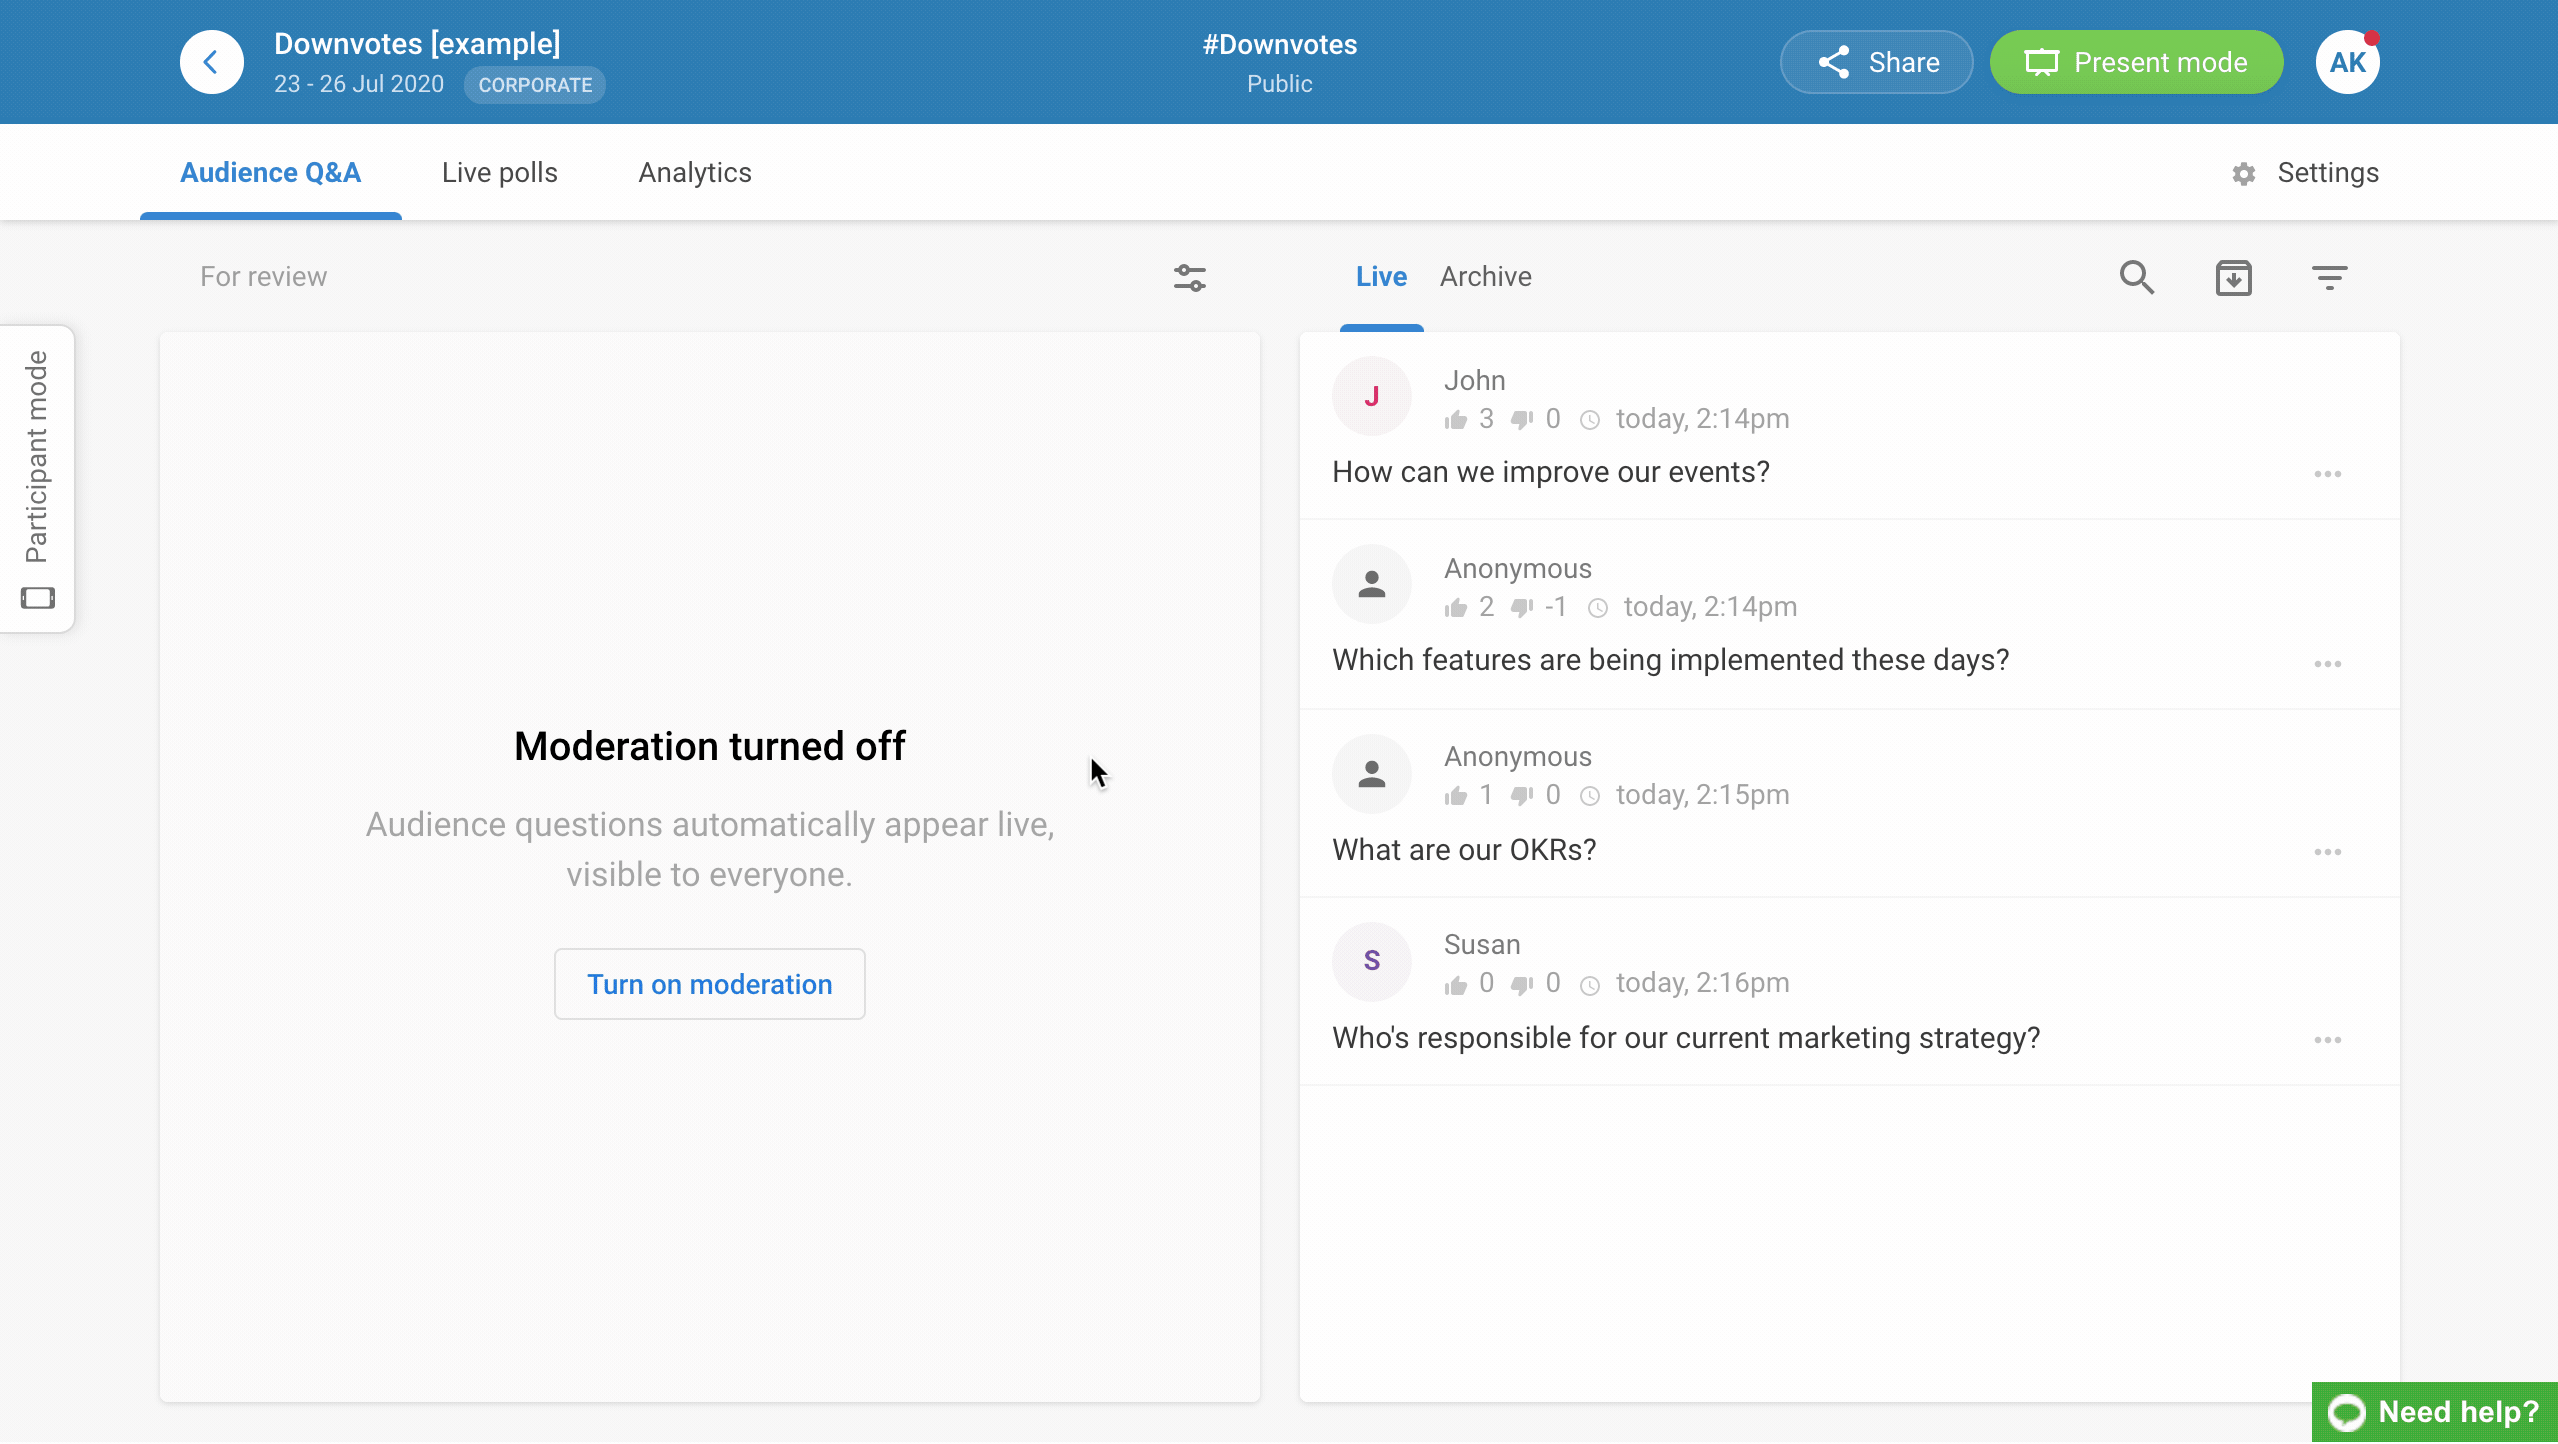Viewport: 2558px width, 1444px height.
Task: Open the Analytics tab
Action: pyautogui.click(x=695, y=172)
